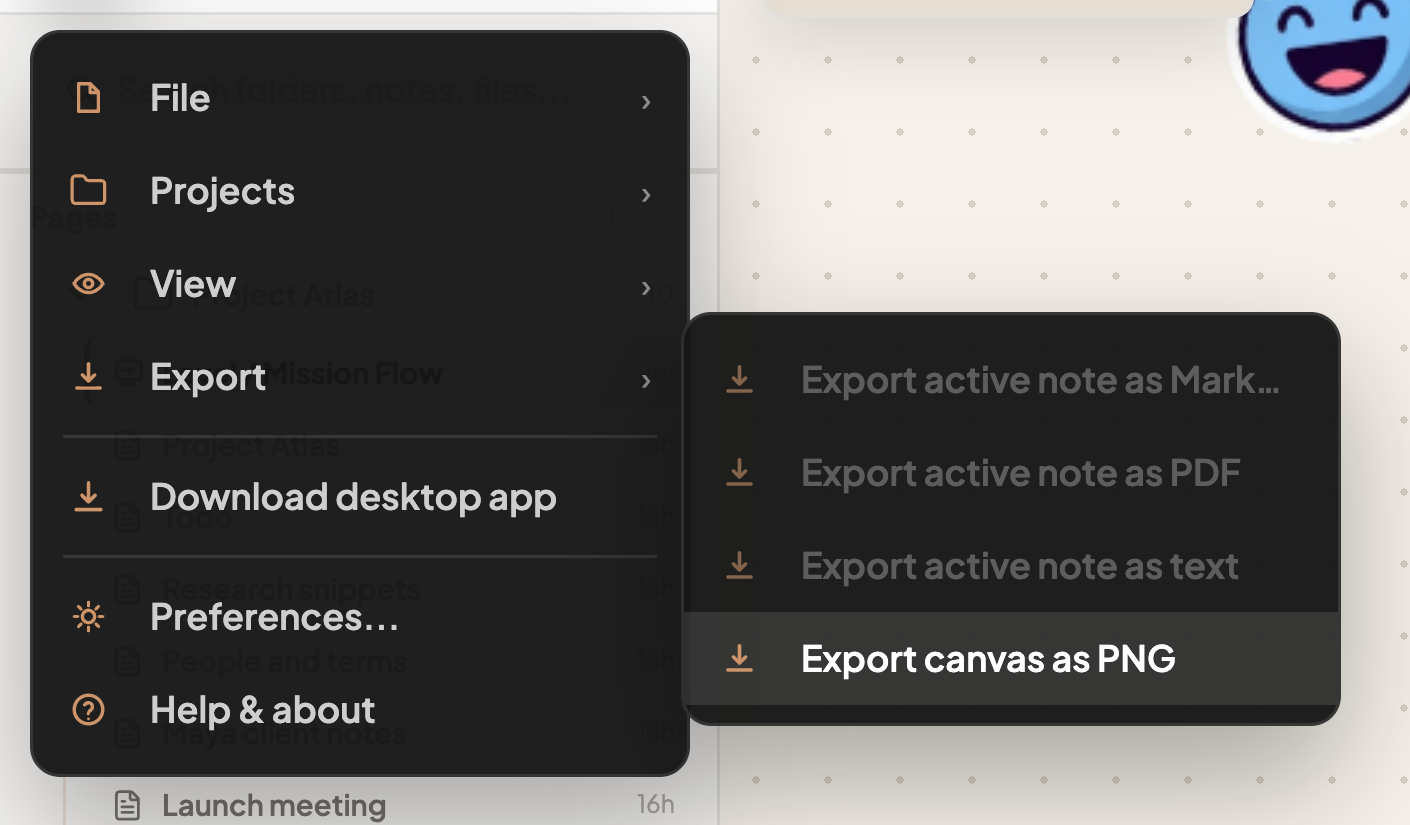Open Help & about
1410x825 pixels.
tap(360, 711)
